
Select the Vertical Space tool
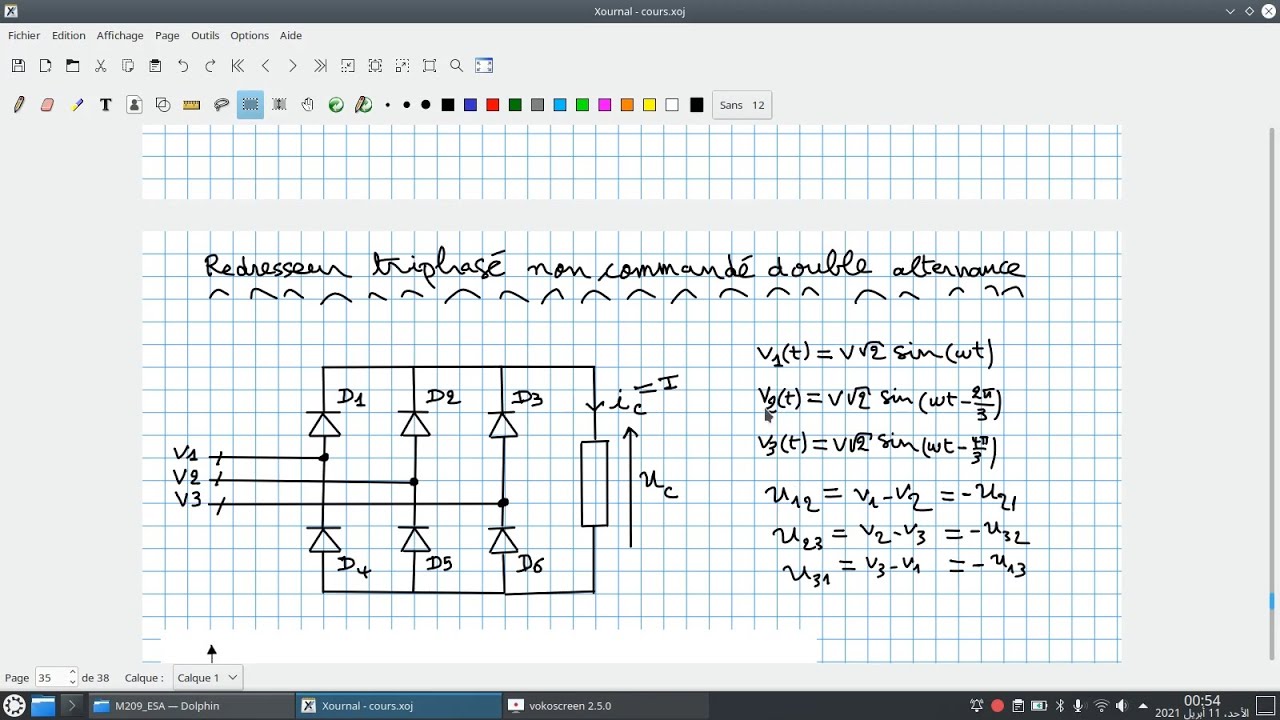(279, 105)
